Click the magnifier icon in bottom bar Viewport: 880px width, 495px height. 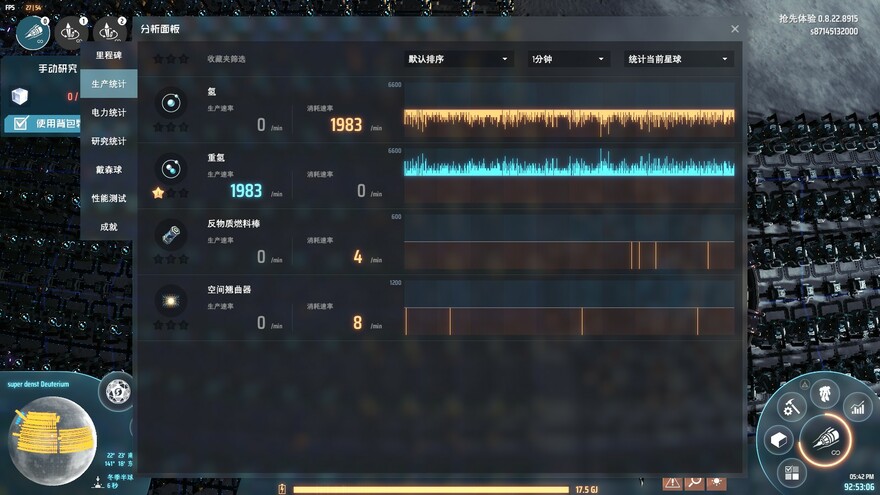click(x=694, y=482)
